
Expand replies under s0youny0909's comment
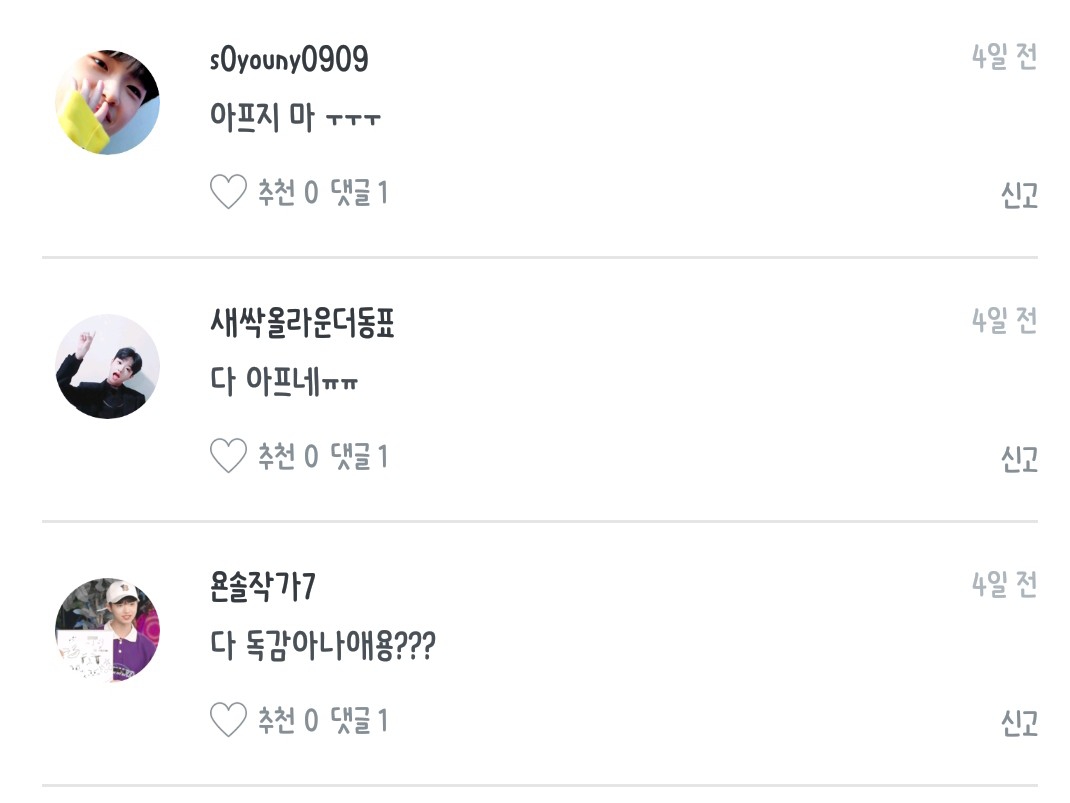[359, 192]
